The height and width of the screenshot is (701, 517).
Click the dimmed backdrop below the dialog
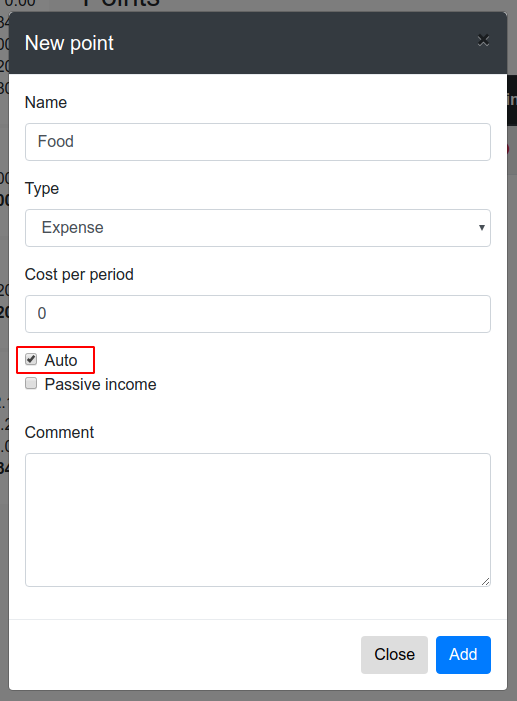click(258, 696)
